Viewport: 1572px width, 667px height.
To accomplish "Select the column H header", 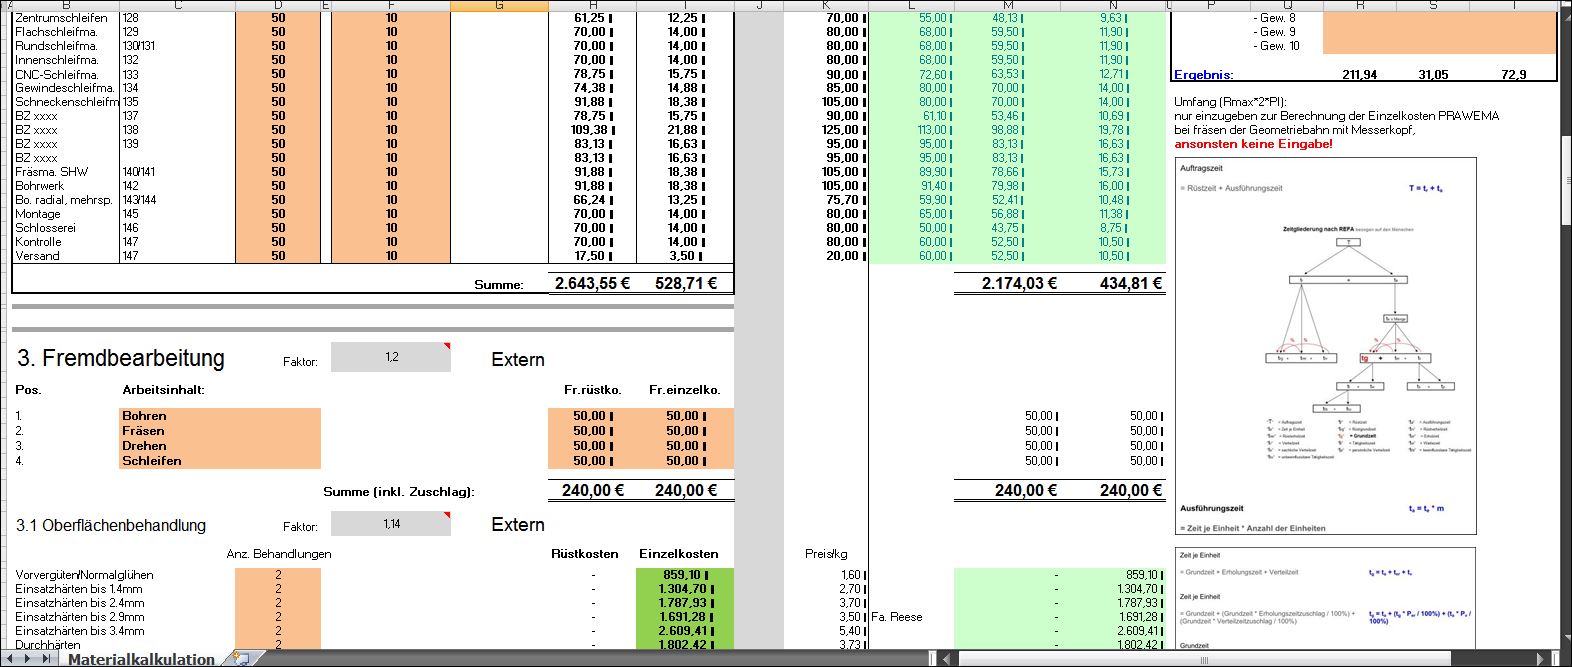I will pyautogui.click(x=592, y=5).
